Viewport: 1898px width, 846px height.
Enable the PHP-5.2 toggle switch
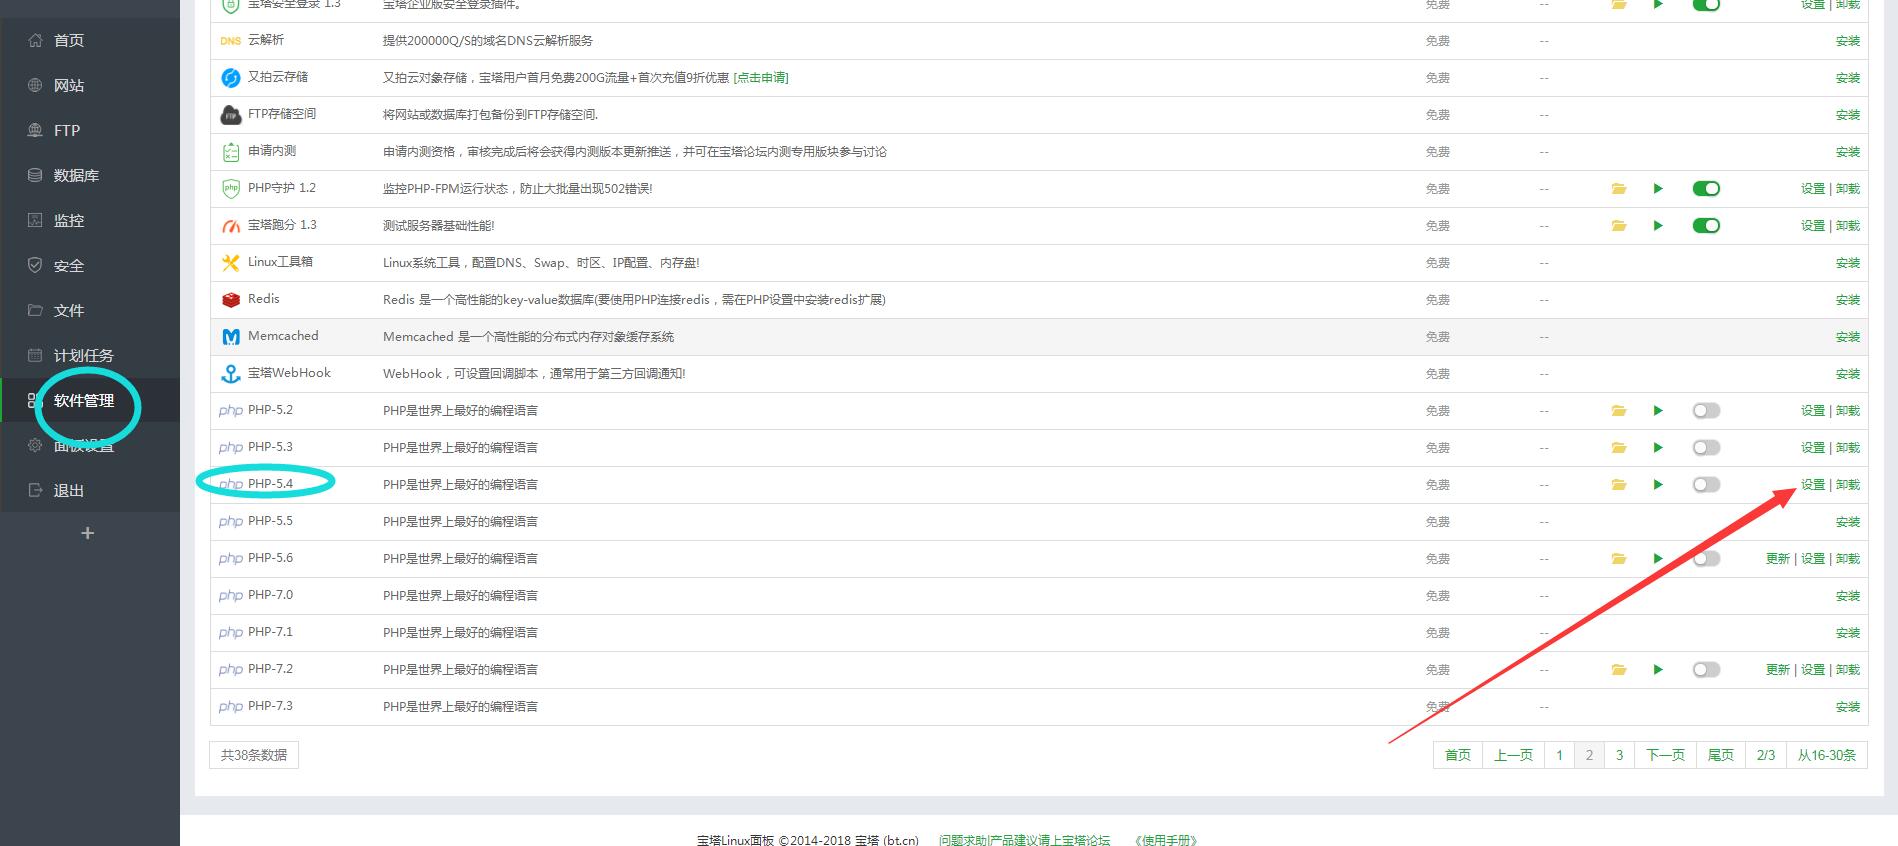coord(1706,411)
